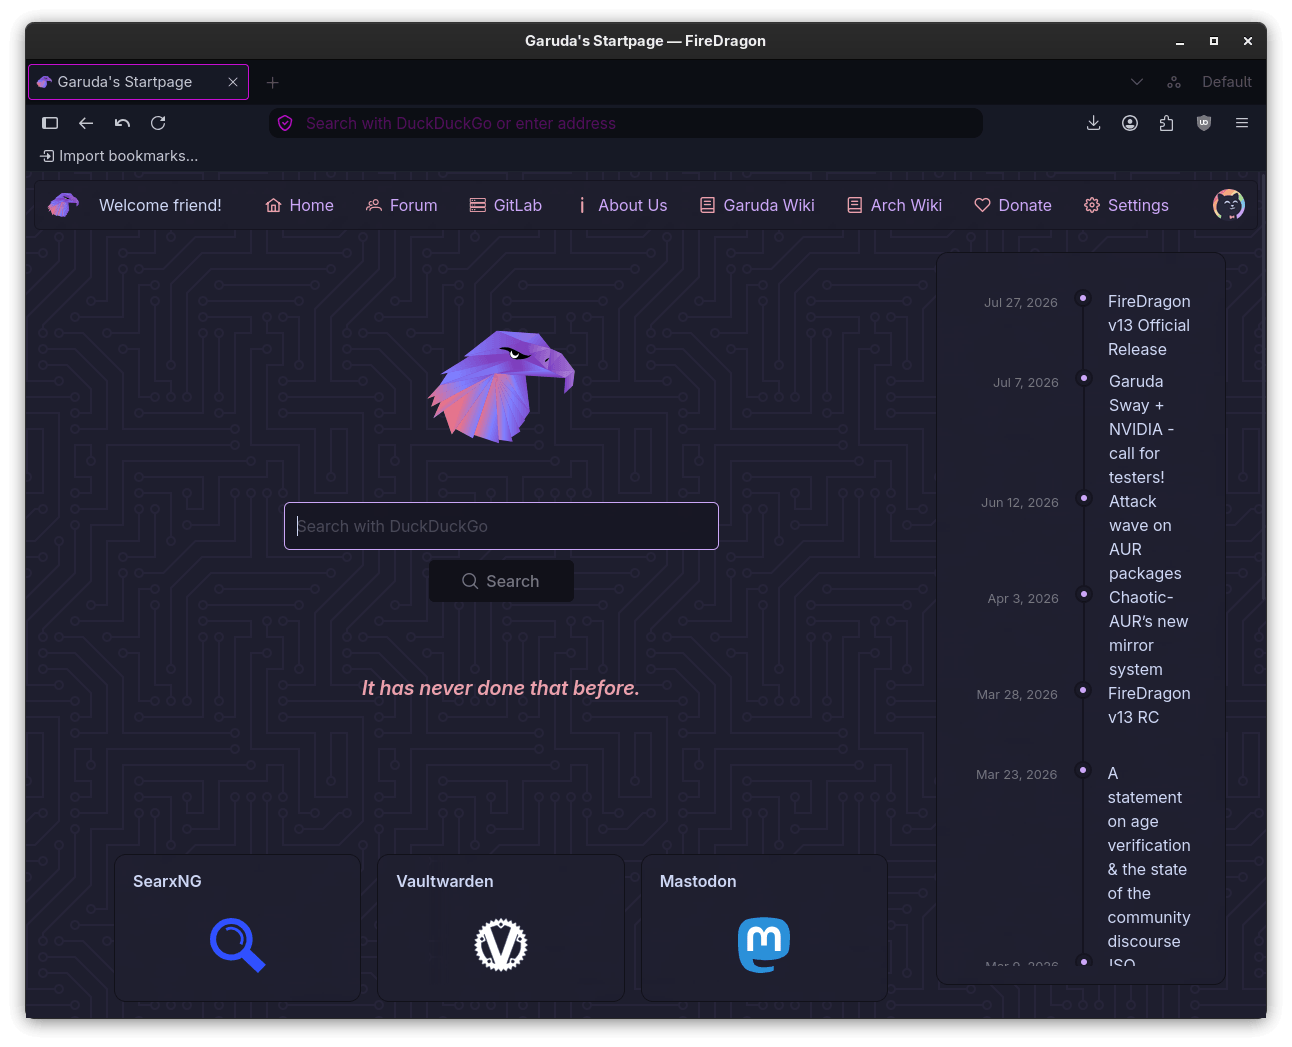The image size is (1292, 1047).
Task: Click the Apr 3, 2026 date
Action: [1023, 599]
